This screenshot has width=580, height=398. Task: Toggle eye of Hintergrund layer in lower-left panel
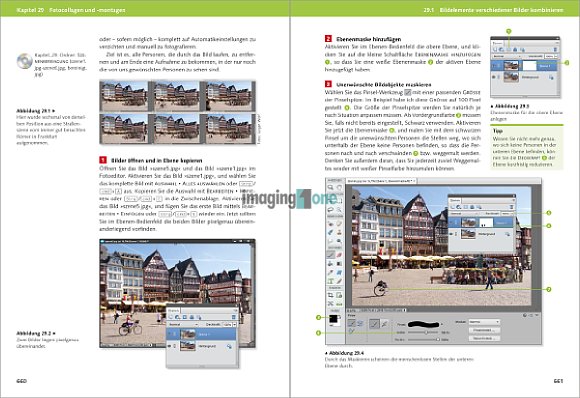click(x=169, y=346)
